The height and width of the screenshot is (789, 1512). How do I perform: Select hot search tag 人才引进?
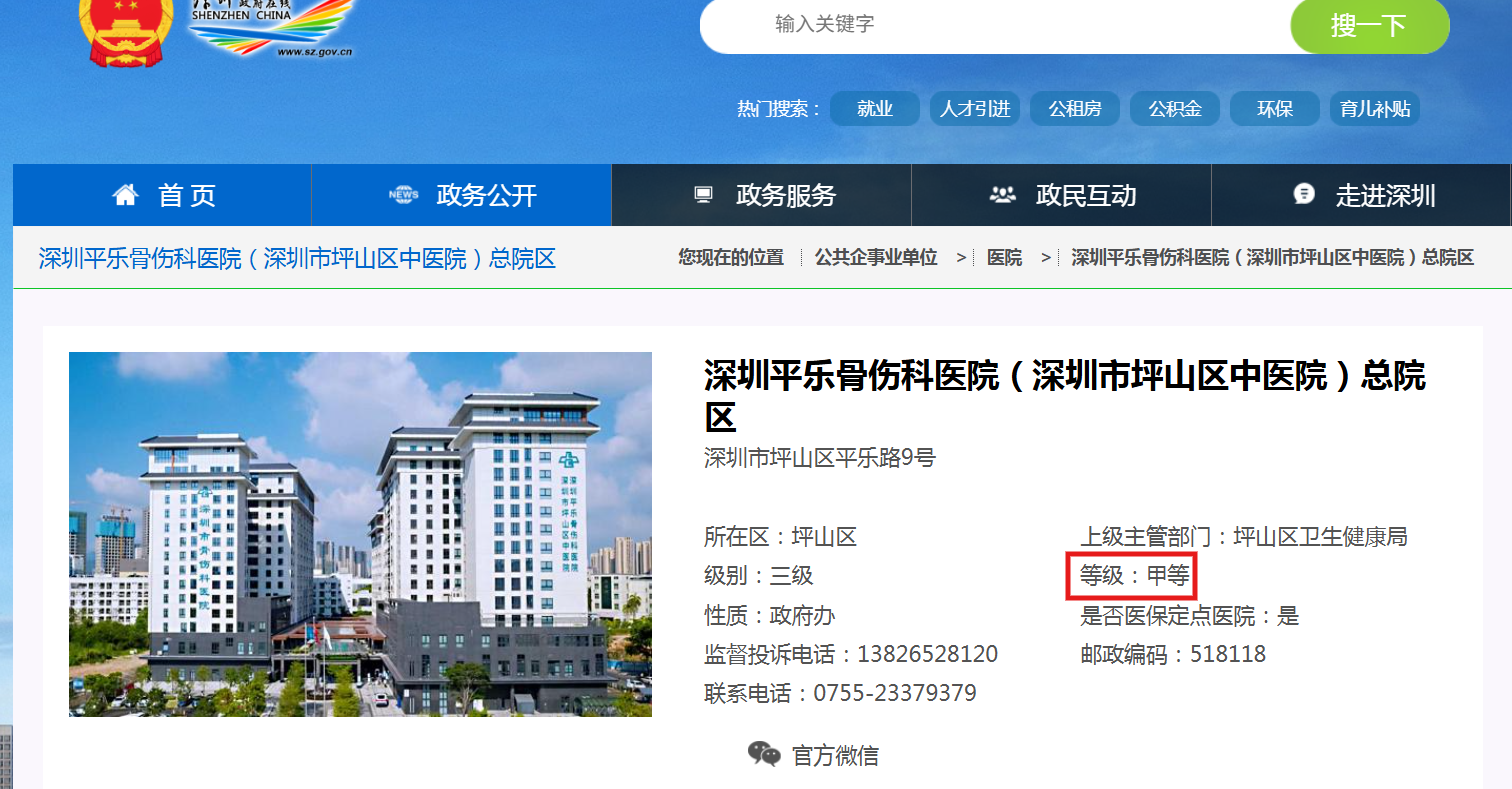[975, 109]
